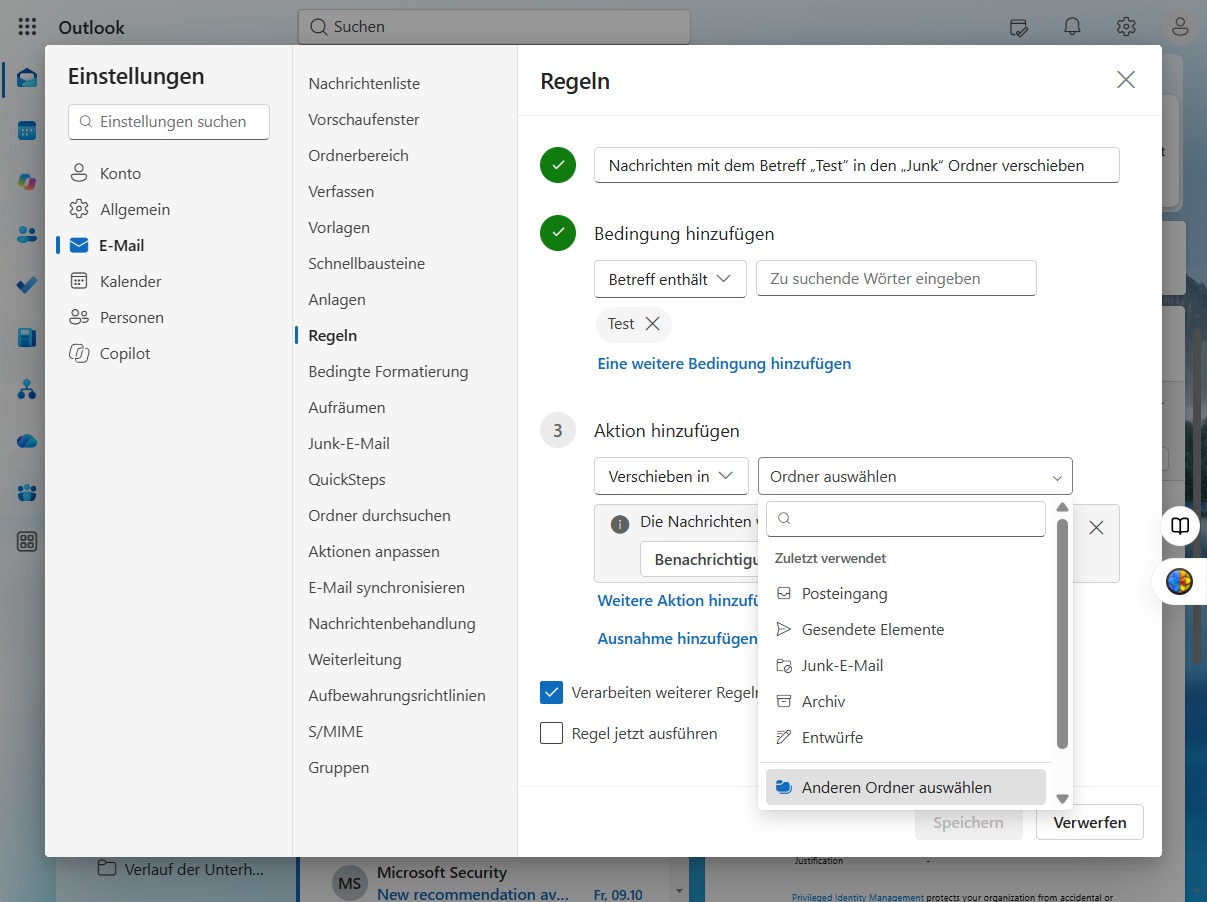
Task: Open the app launcher grid icon
Action: (28, 27)
